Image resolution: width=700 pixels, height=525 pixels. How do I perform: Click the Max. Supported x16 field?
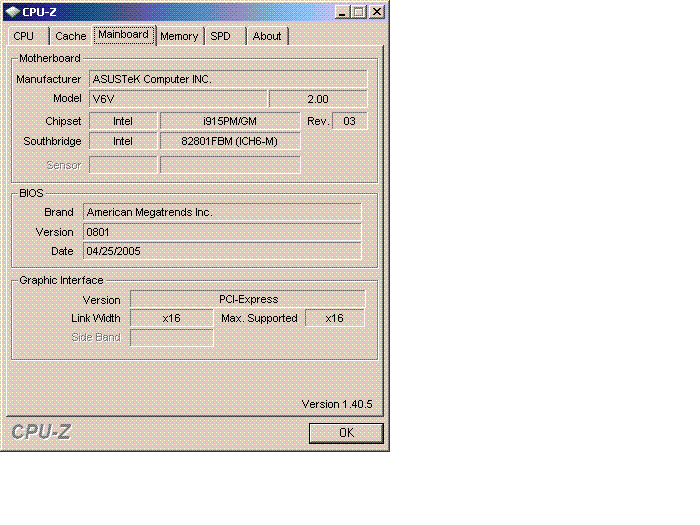pos(334,318)
